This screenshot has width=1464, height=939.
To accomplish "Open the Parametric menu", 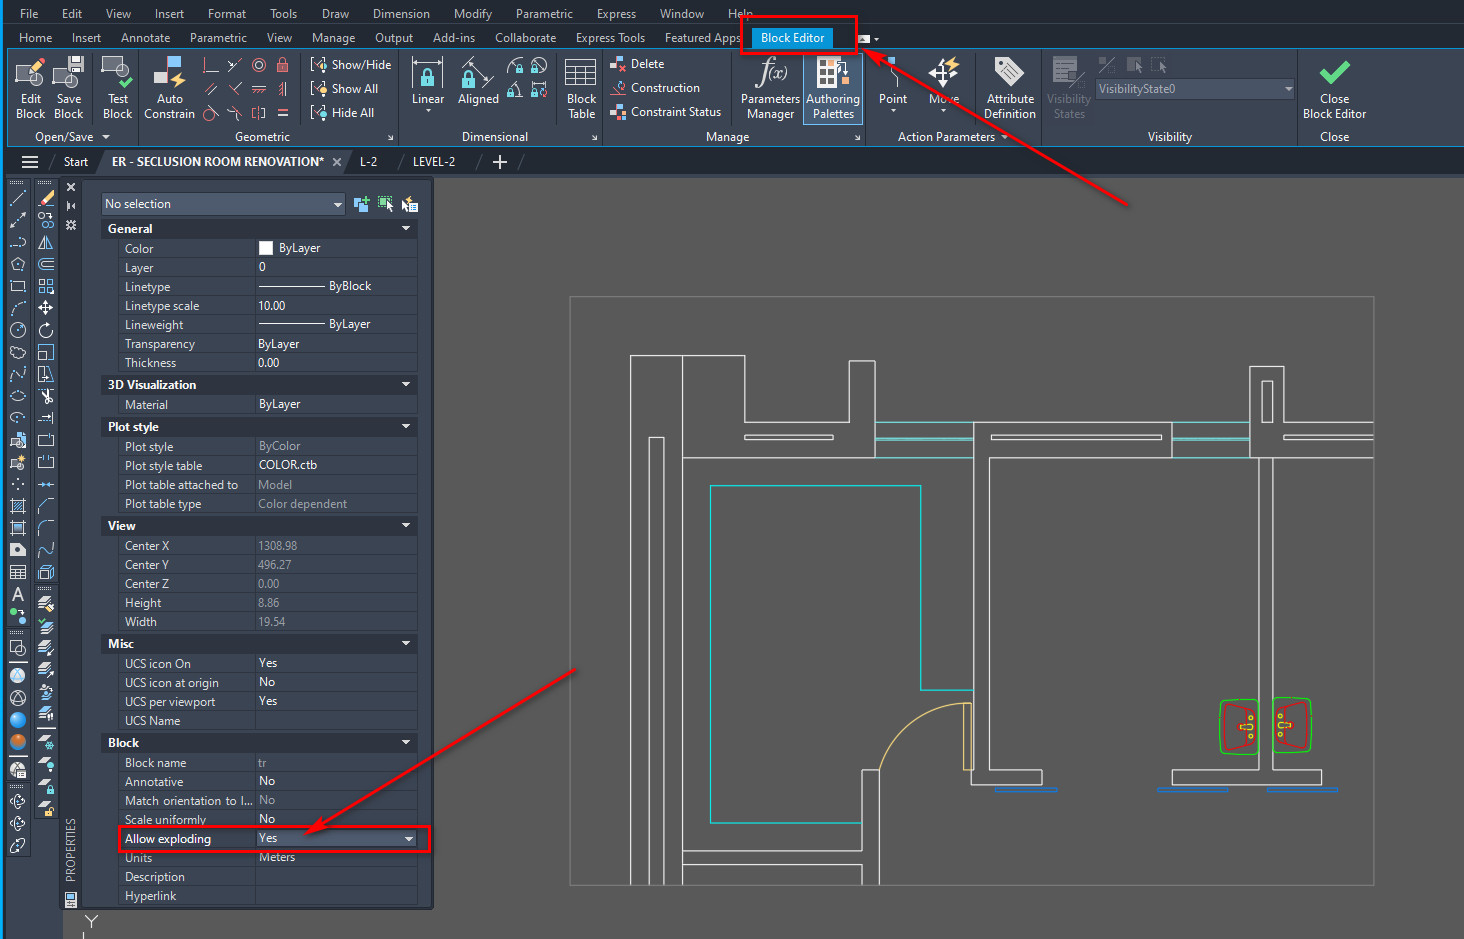I will 544,13.
